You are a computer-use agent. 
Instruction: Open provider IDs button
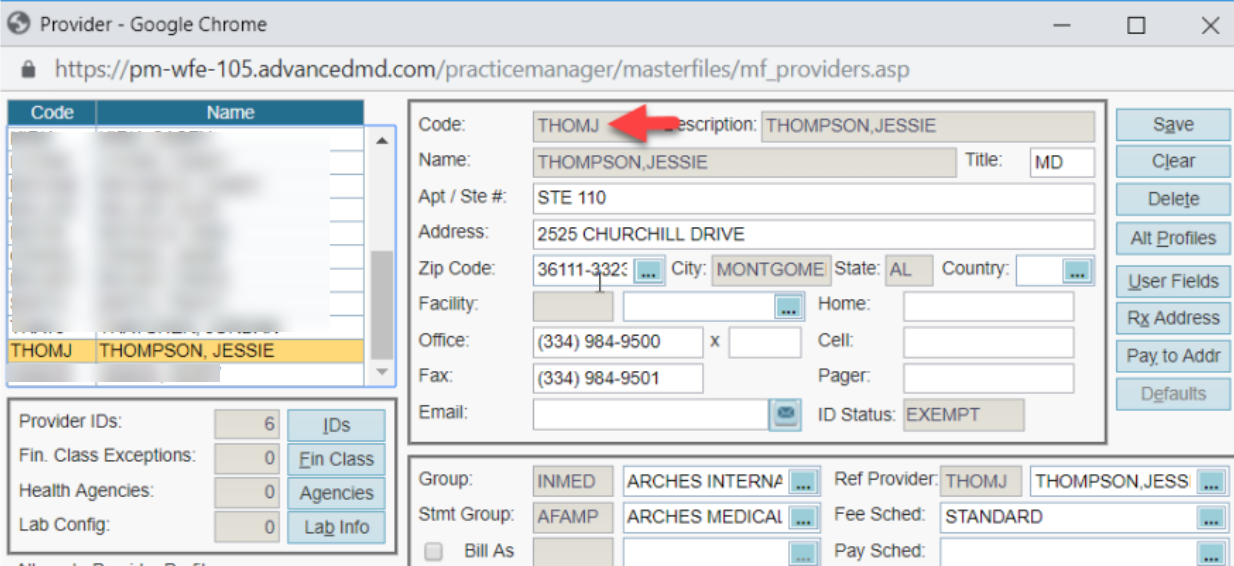point(336,425)
